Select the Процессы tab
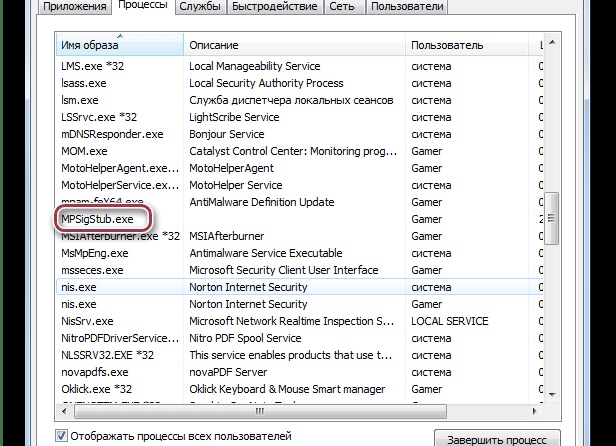This screenshot has height=446, width=616. tap(143, 6)
